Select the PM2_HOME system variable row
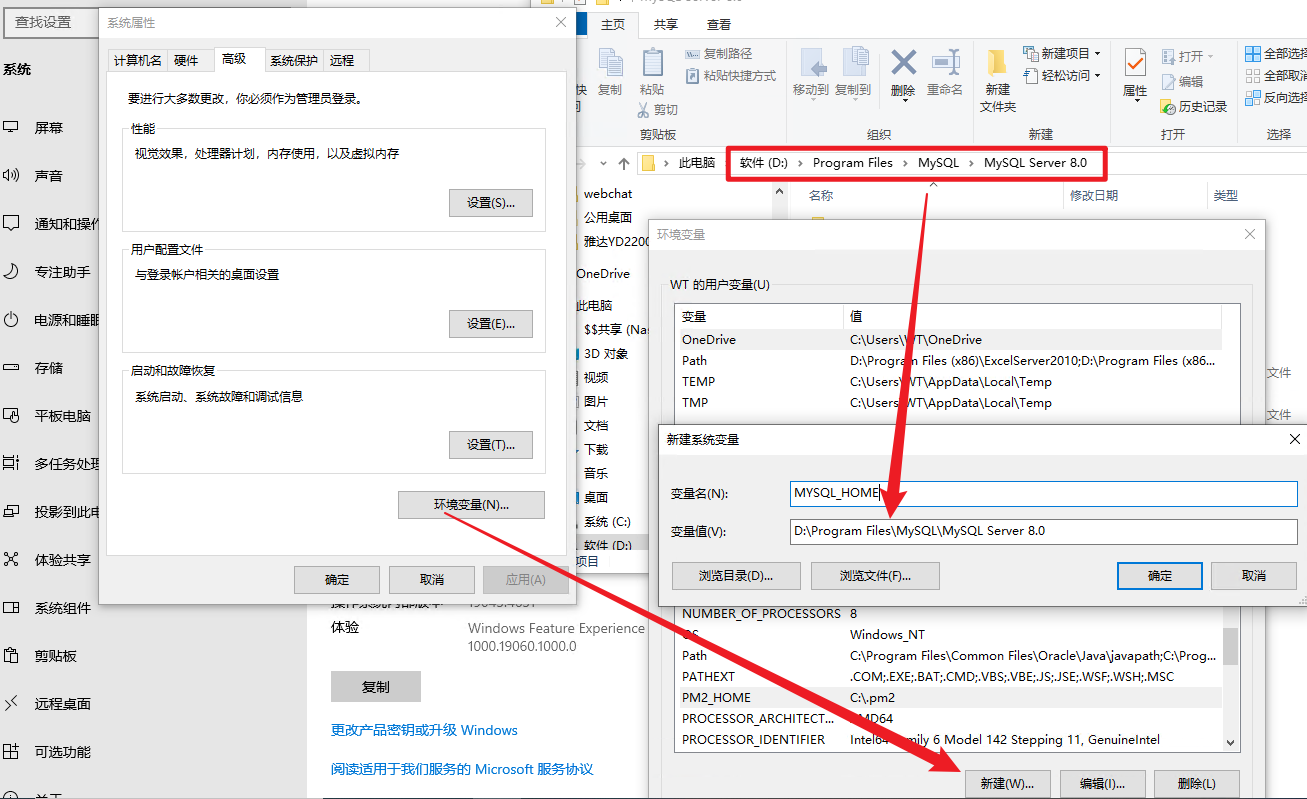The image size is (1307, 799). click(949, 698)
